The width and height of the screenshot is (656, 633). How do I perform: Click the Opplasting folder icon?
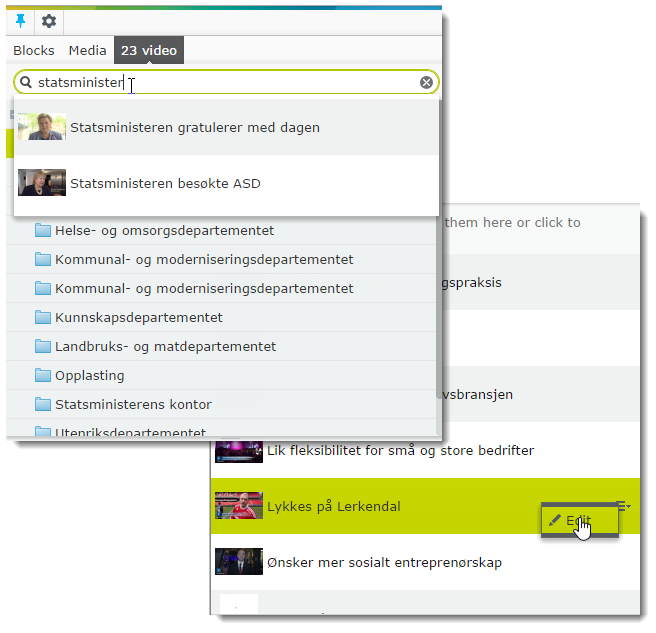42,376
